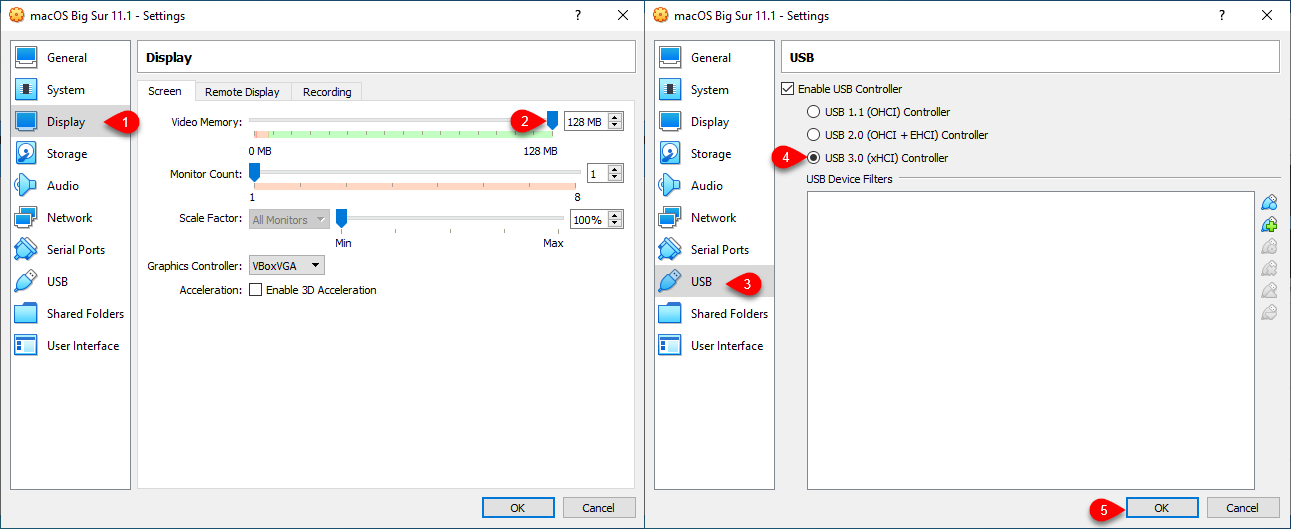Close the left Display settings window
1291x529 pixels.
tap(623, 16)
